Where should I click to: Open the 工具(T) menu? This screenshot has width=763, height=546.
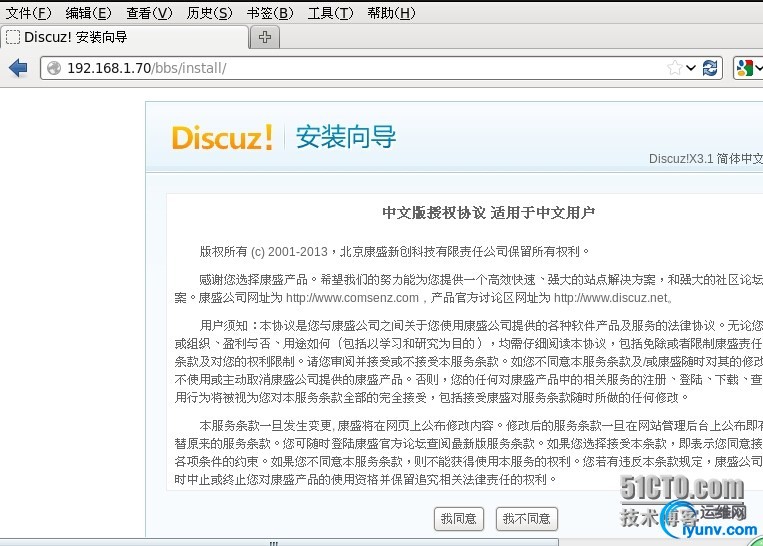pyautogui.click(x=330, y=13)
